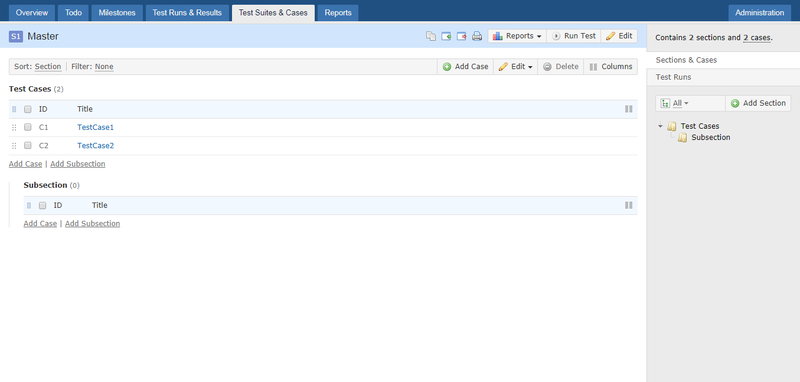
Task: Select Test Cases folder in tree
Action: click(699, 126)
